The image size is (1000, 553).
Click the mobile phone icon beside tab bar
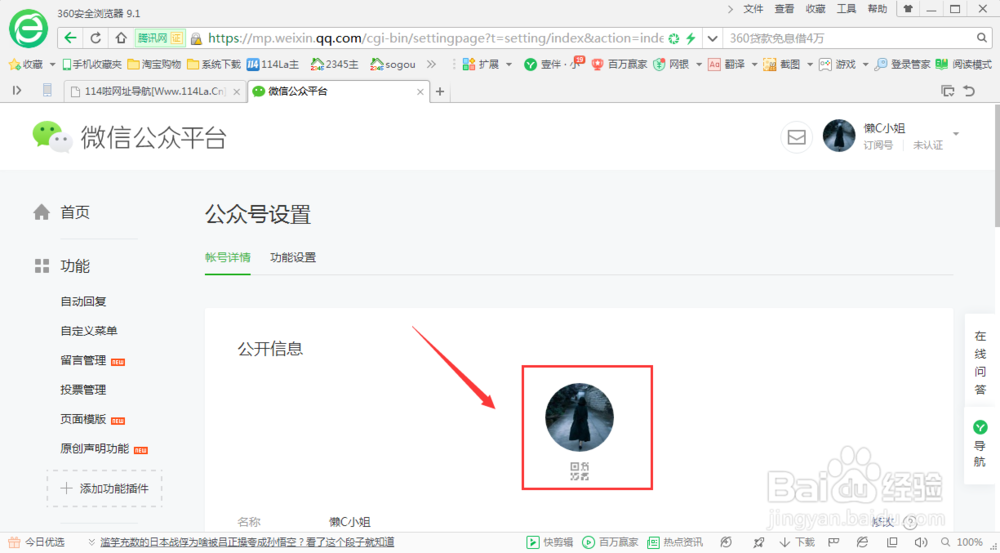point(47,91)
